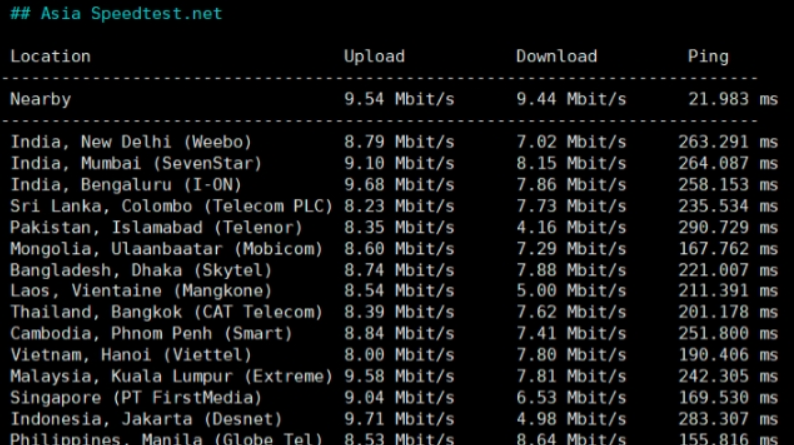Click Dhaka download 7.88 Mbit/s

click(x=571, y=270)
